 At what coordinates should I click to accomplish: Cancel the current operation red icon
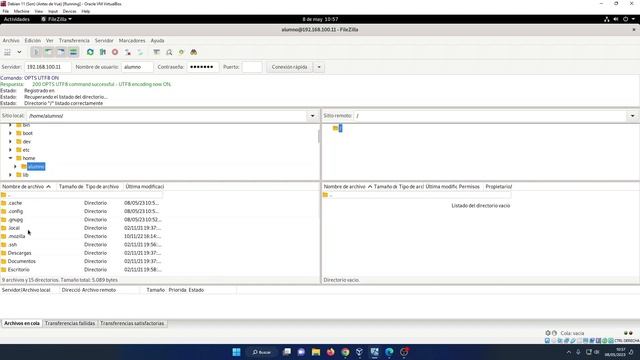115,52
